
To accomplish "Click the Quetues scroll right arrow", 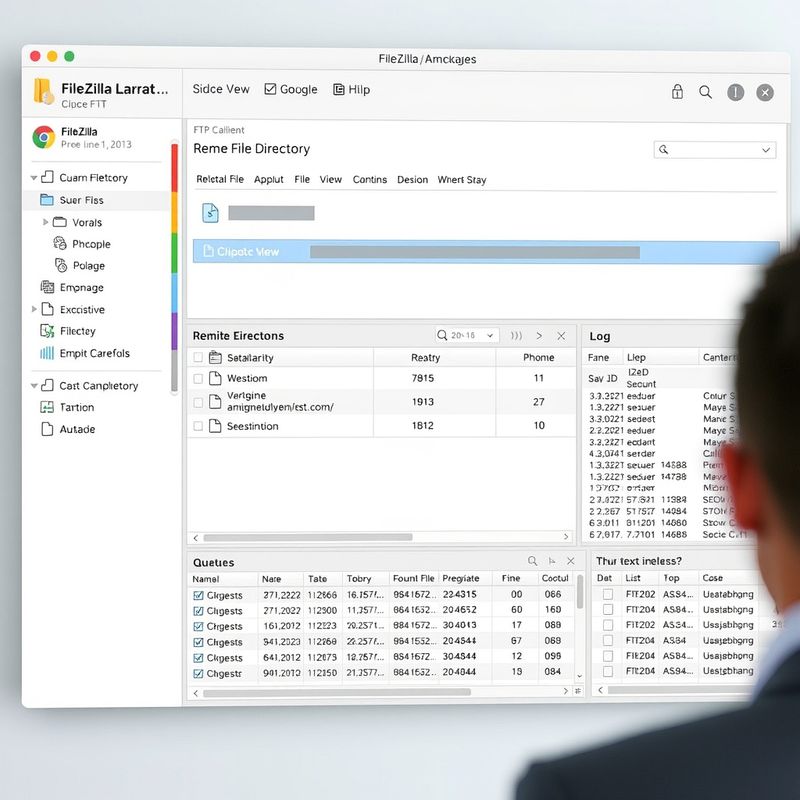I will (565, 691).
